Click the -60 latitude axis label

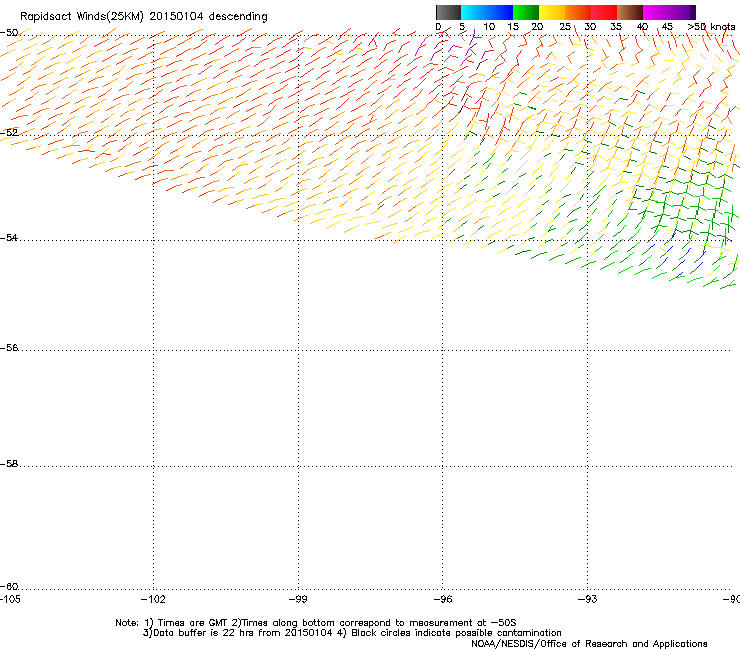click(9, 586)
